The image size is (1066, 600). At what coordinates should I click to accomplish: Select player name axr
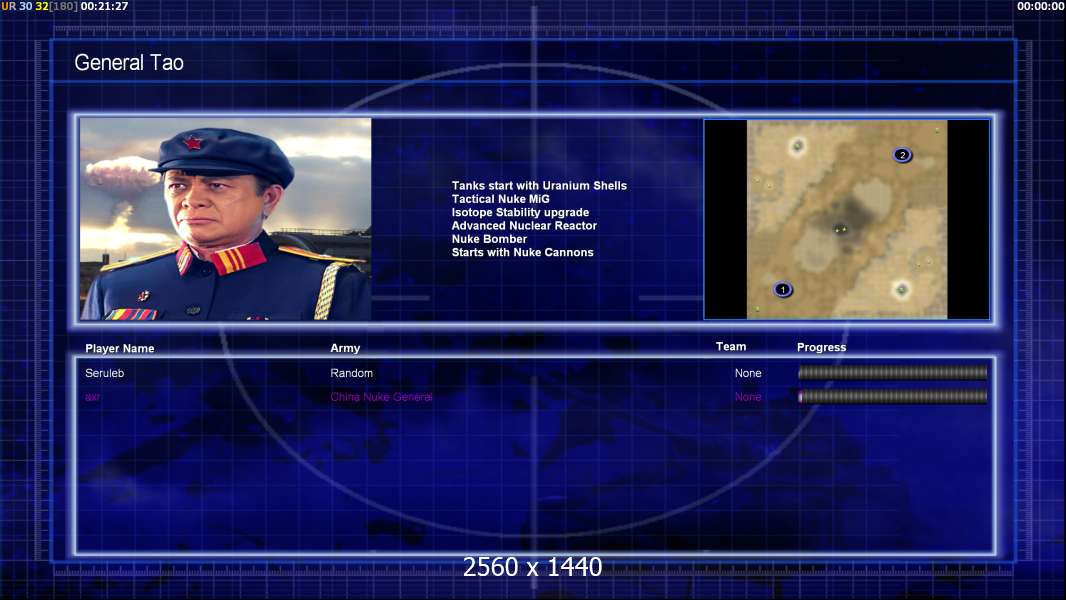click(x=92, y=397)
